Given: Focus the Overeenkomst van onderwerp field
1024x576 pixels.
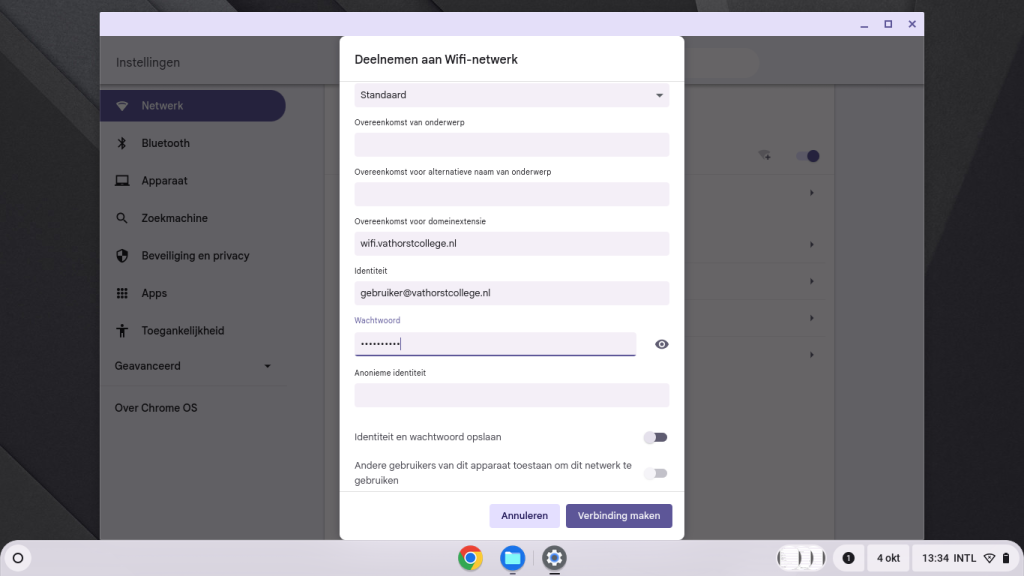Looking at the screenshot, I should coord(511,145).
